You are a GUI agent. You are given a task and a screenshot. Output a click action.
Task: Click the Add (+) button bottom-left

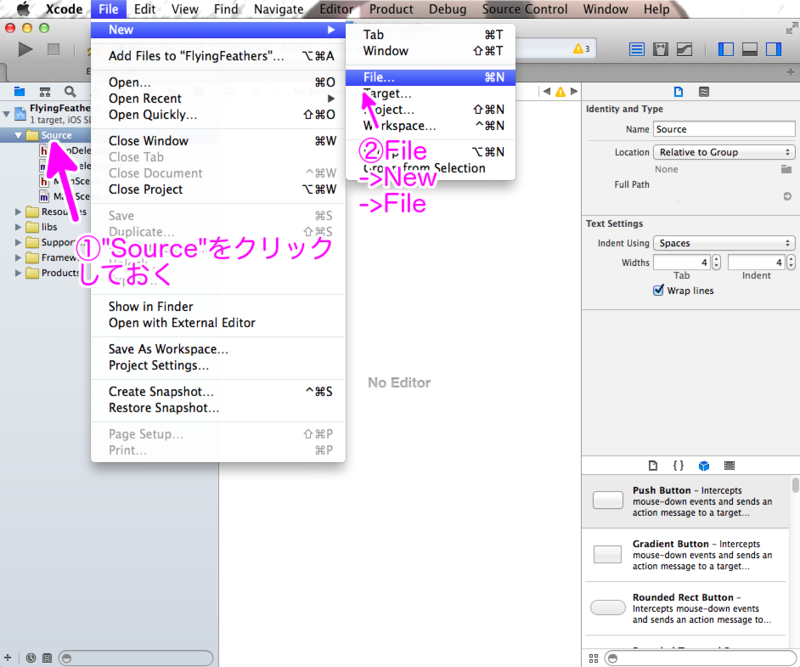click(x=7, y=658)
